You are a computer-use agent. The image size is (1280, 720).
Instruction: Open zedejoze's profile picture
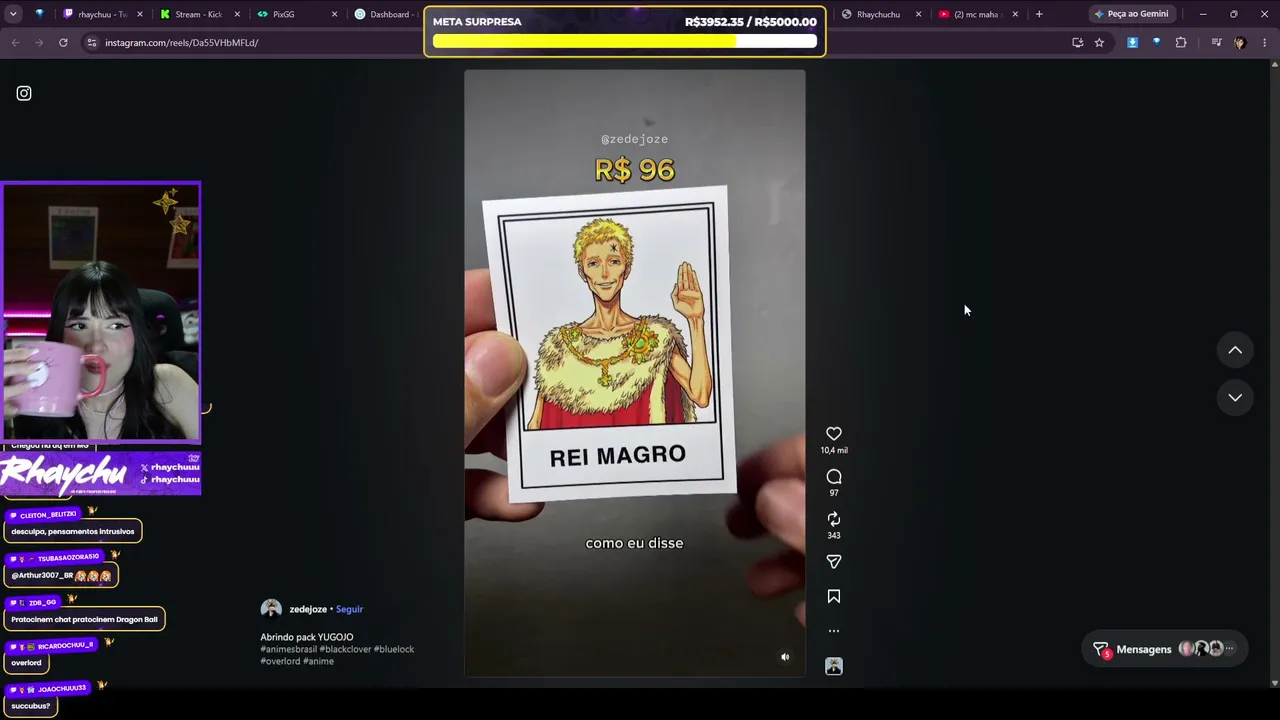(x=271, y=609)
